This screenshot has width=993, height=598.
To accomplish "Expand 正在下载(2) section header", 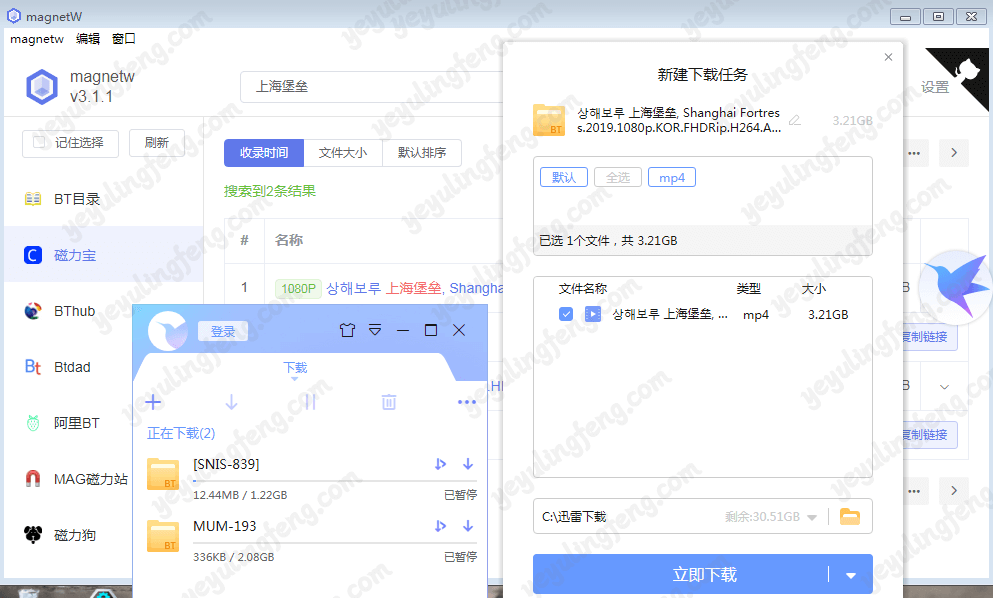I will coord(181,433).
